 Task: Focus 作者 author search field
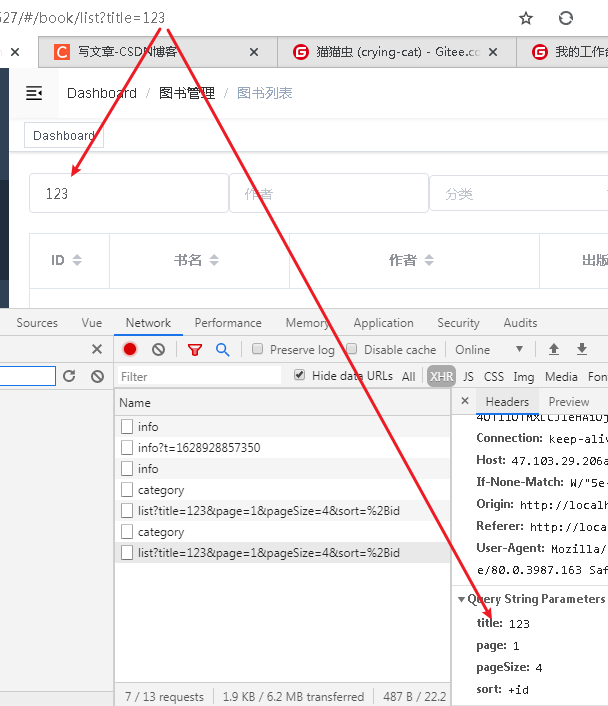(329, 193)
